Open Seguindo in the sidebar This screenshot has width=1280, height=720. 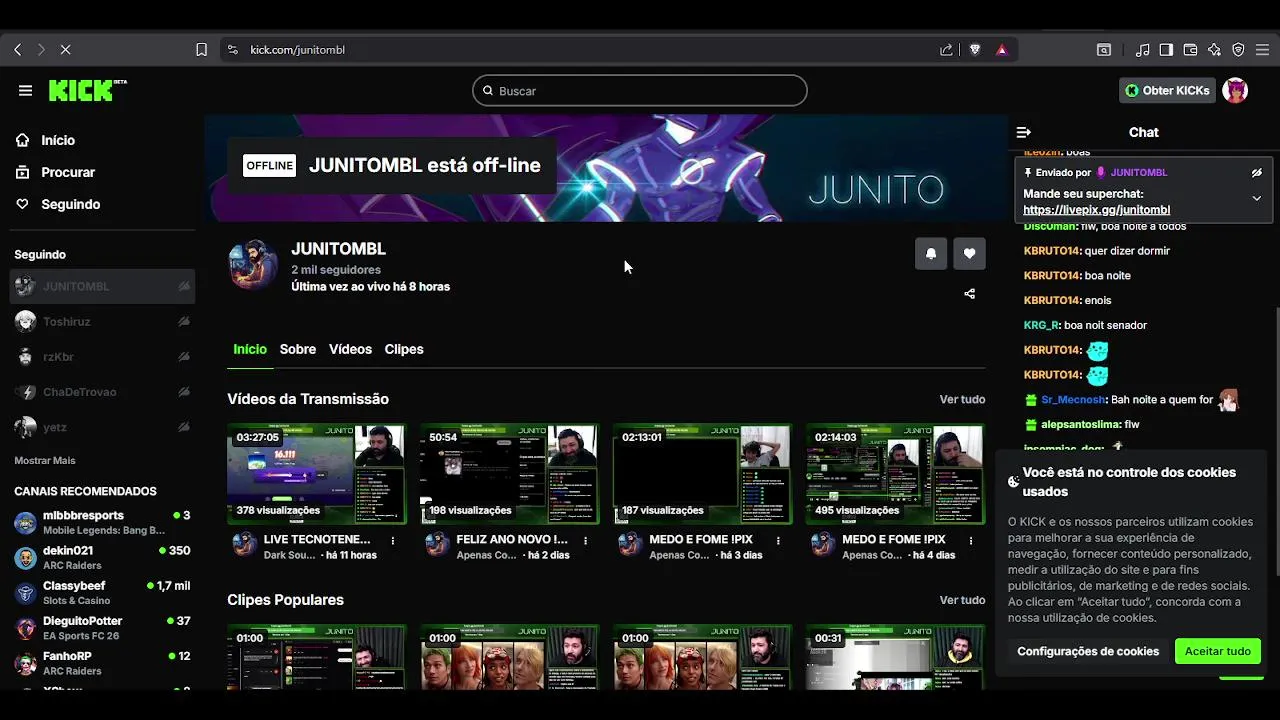click(70, 204)
